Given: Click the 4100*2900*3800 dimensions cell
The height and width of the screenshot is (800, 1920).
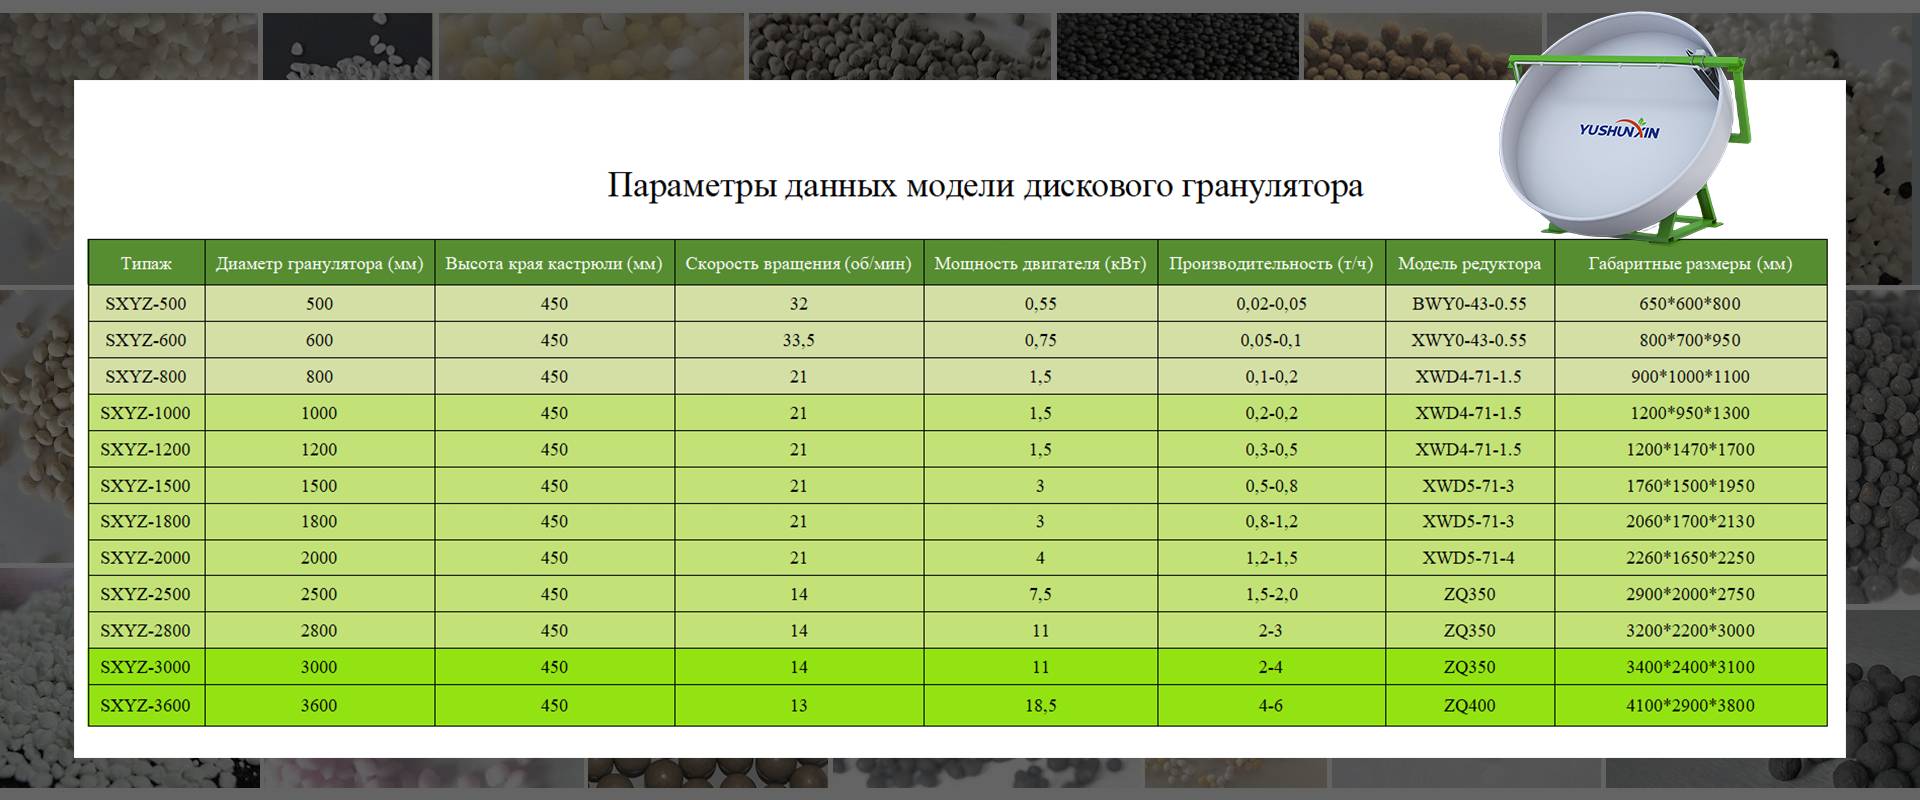Looking at the screenshot, I should [1690, 706].
